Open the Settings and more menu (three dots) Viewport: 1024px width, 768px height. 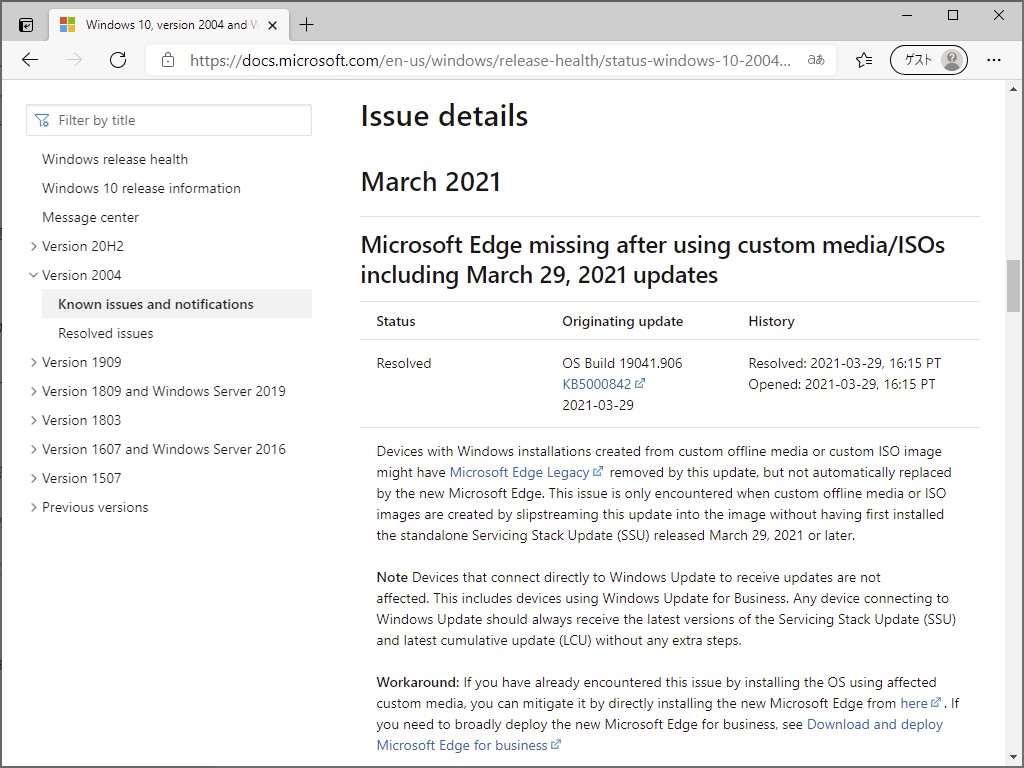(x=994, y=60)
